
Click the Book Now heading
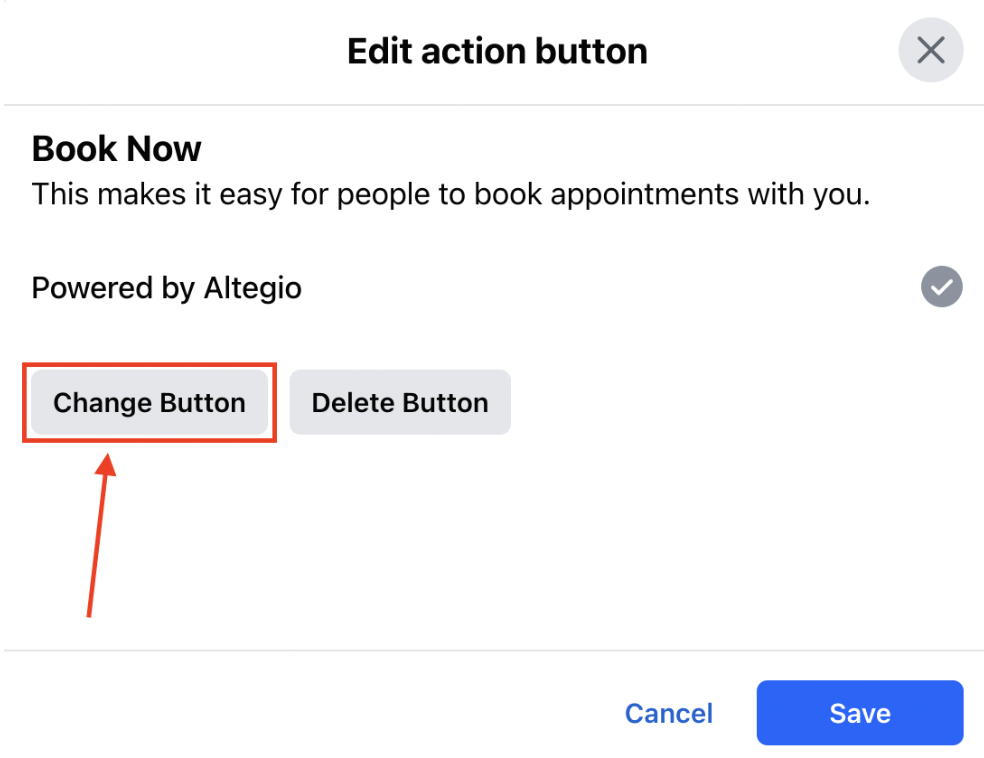pos(117,149)
